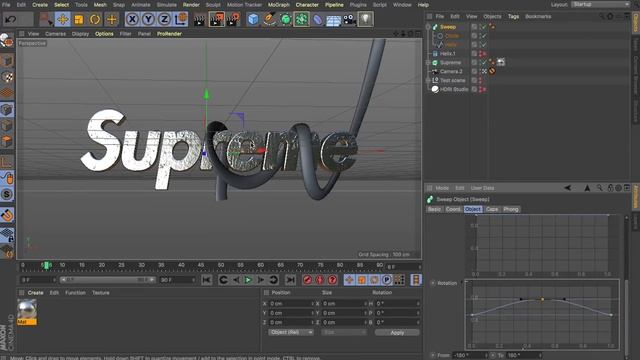Select the Mat material thumbnail

[x=27, y=312]
